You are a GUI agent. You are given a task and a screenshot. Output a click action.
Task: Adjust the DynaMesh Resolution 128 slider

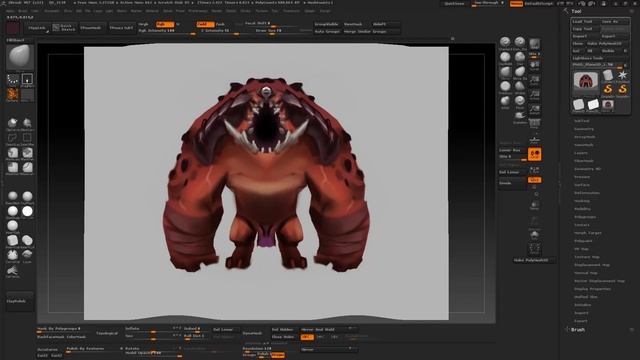pyautogui.click(x=264, y=349)
